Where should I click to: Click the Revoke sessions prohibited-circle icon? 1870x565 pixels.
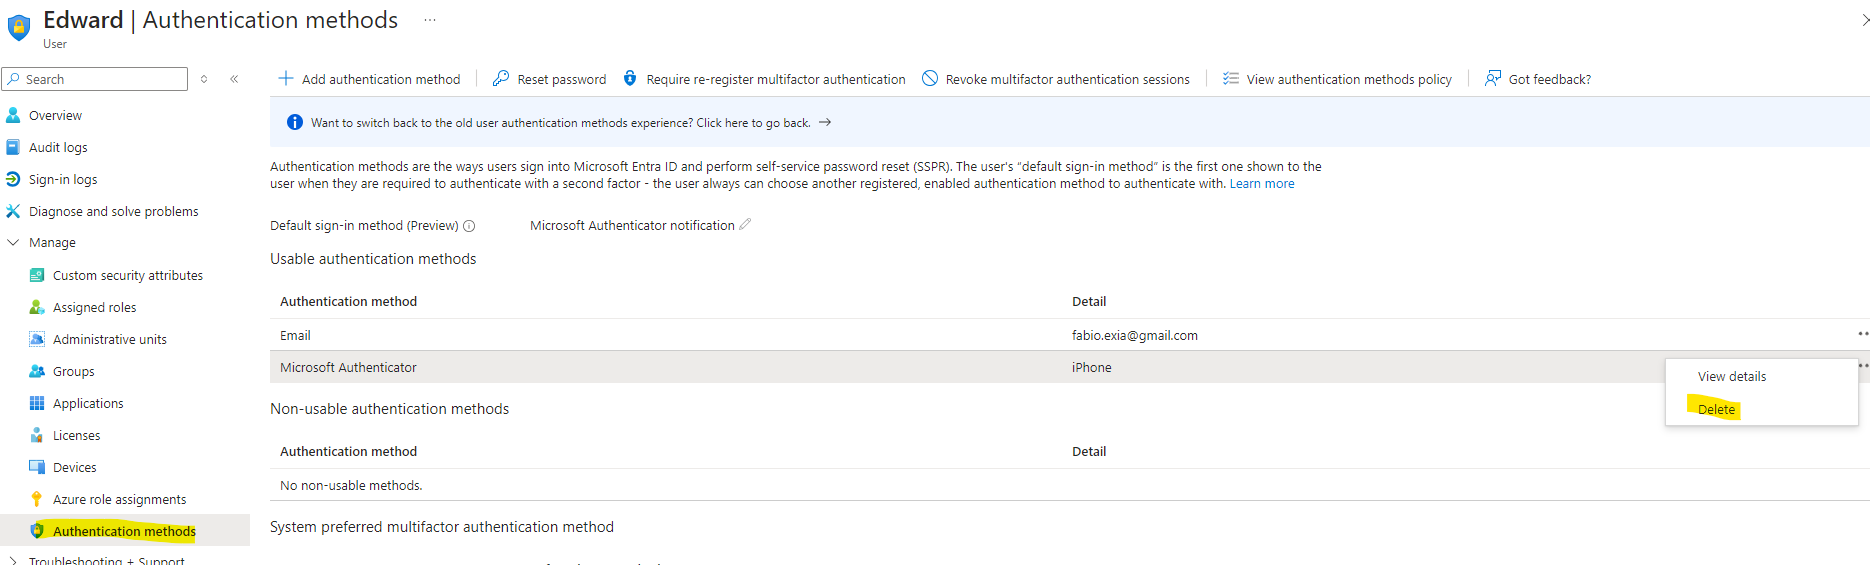(930, 78)
